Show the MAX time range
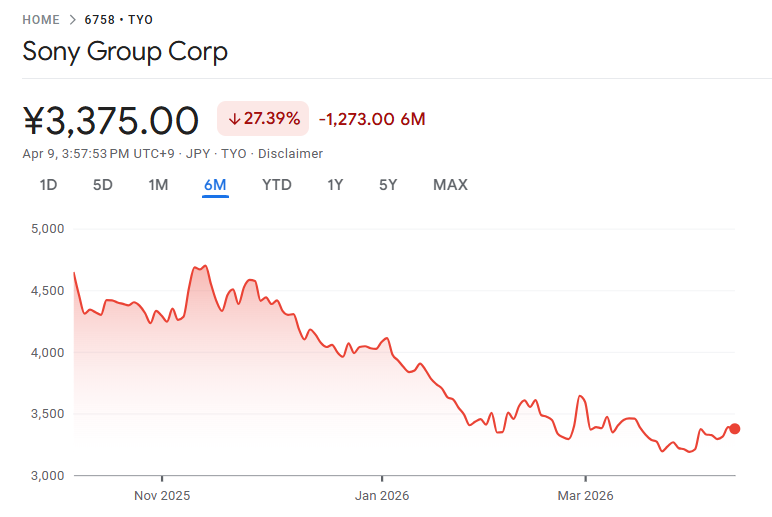This screenshot has height=517, width=772. click(450, 185)
